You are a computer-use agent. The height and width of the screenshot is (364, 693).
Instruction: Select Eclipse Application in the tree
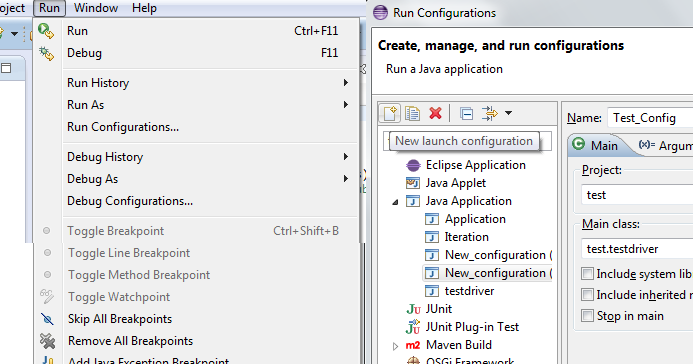coord(476,165)
